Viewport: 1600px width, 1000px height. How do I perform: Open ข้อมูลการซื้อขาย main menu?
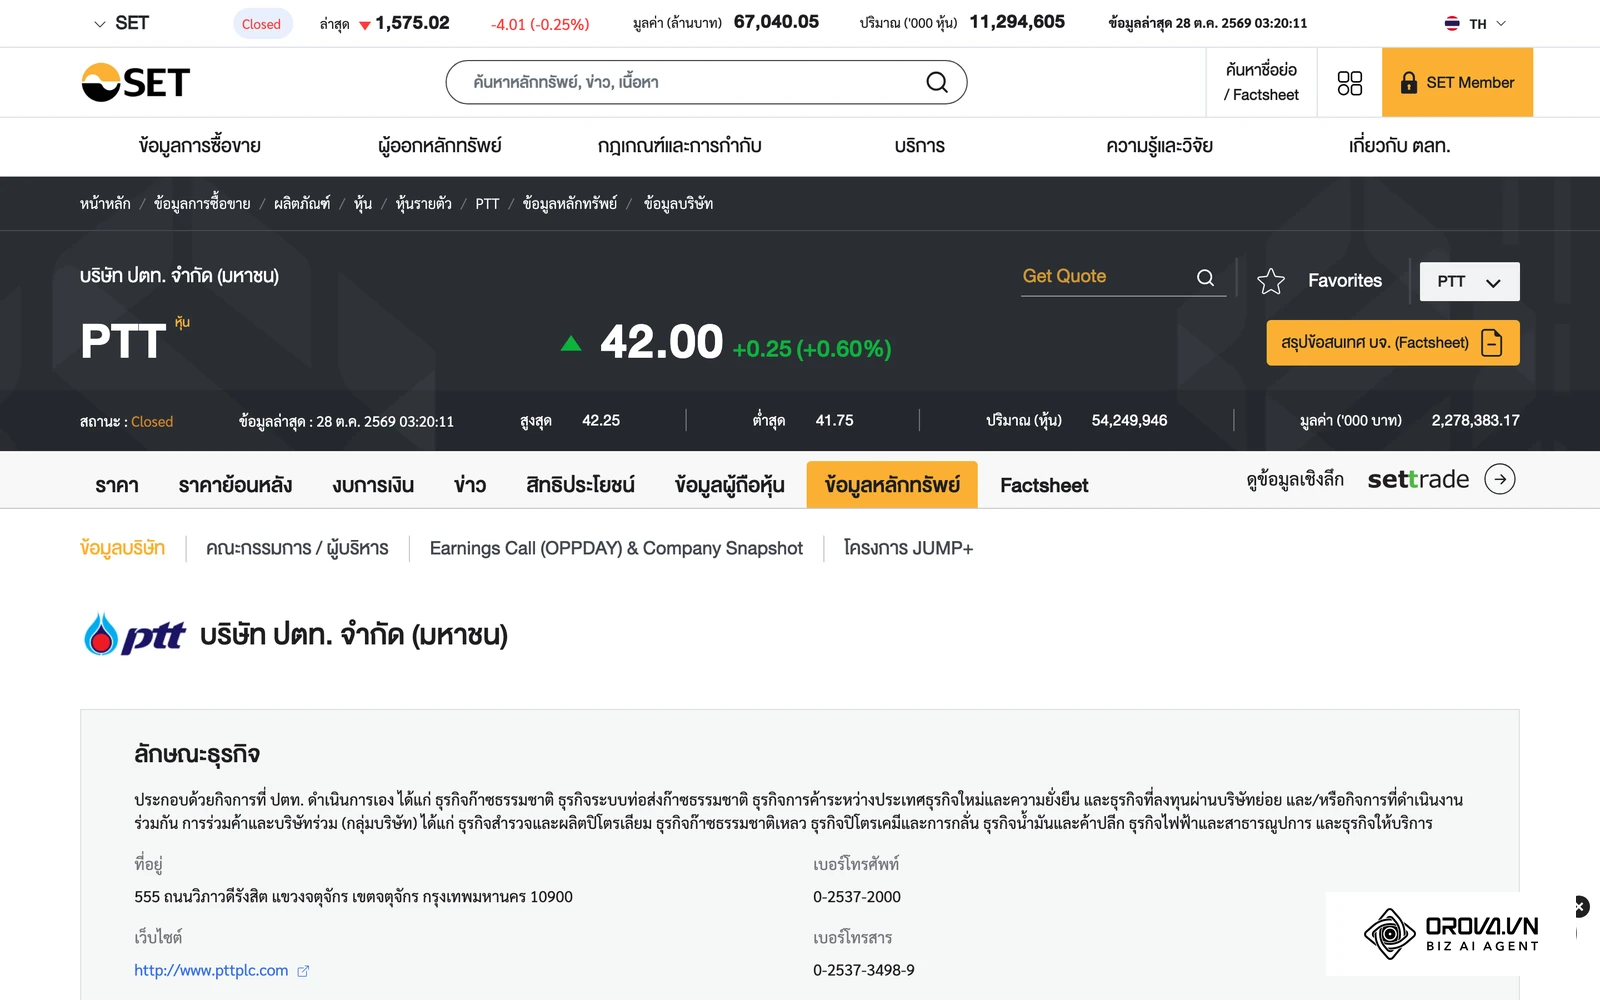200,146
